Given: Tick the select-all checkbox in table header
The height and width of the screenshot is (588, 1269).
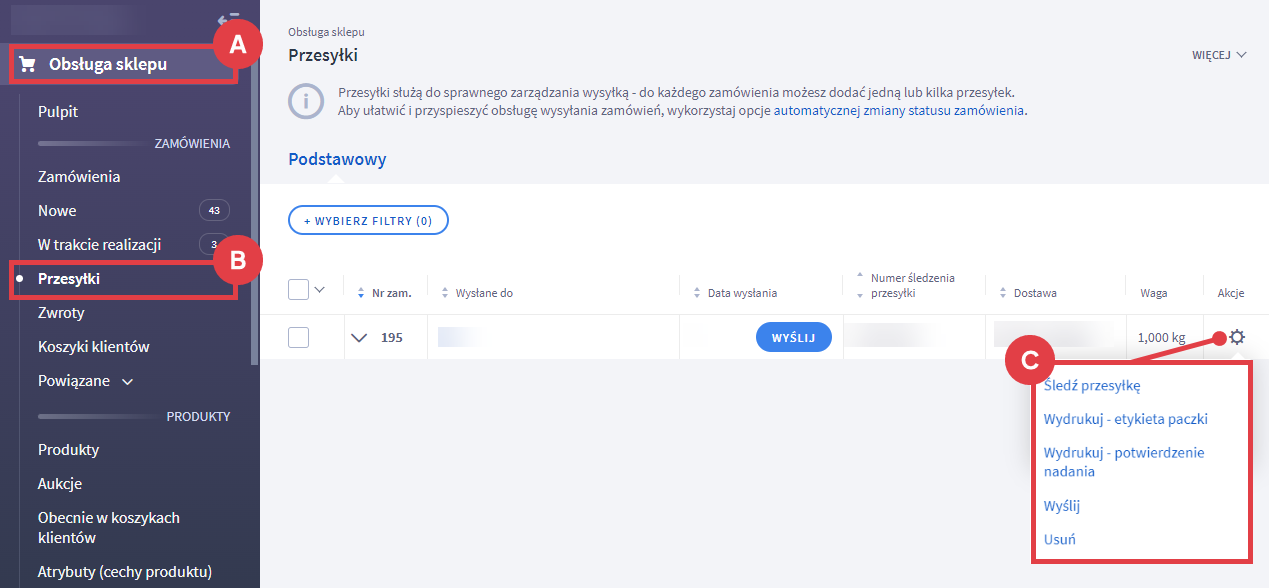Looking at the screenshot, I should tap(298, 289).
